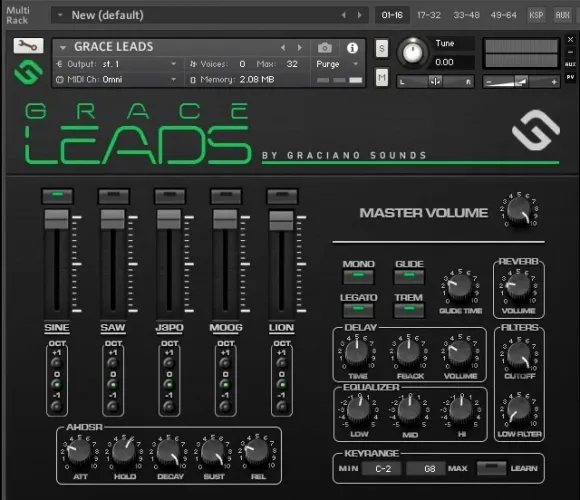
Task: Click the LION volume fader handle
Action: [281, 220]
